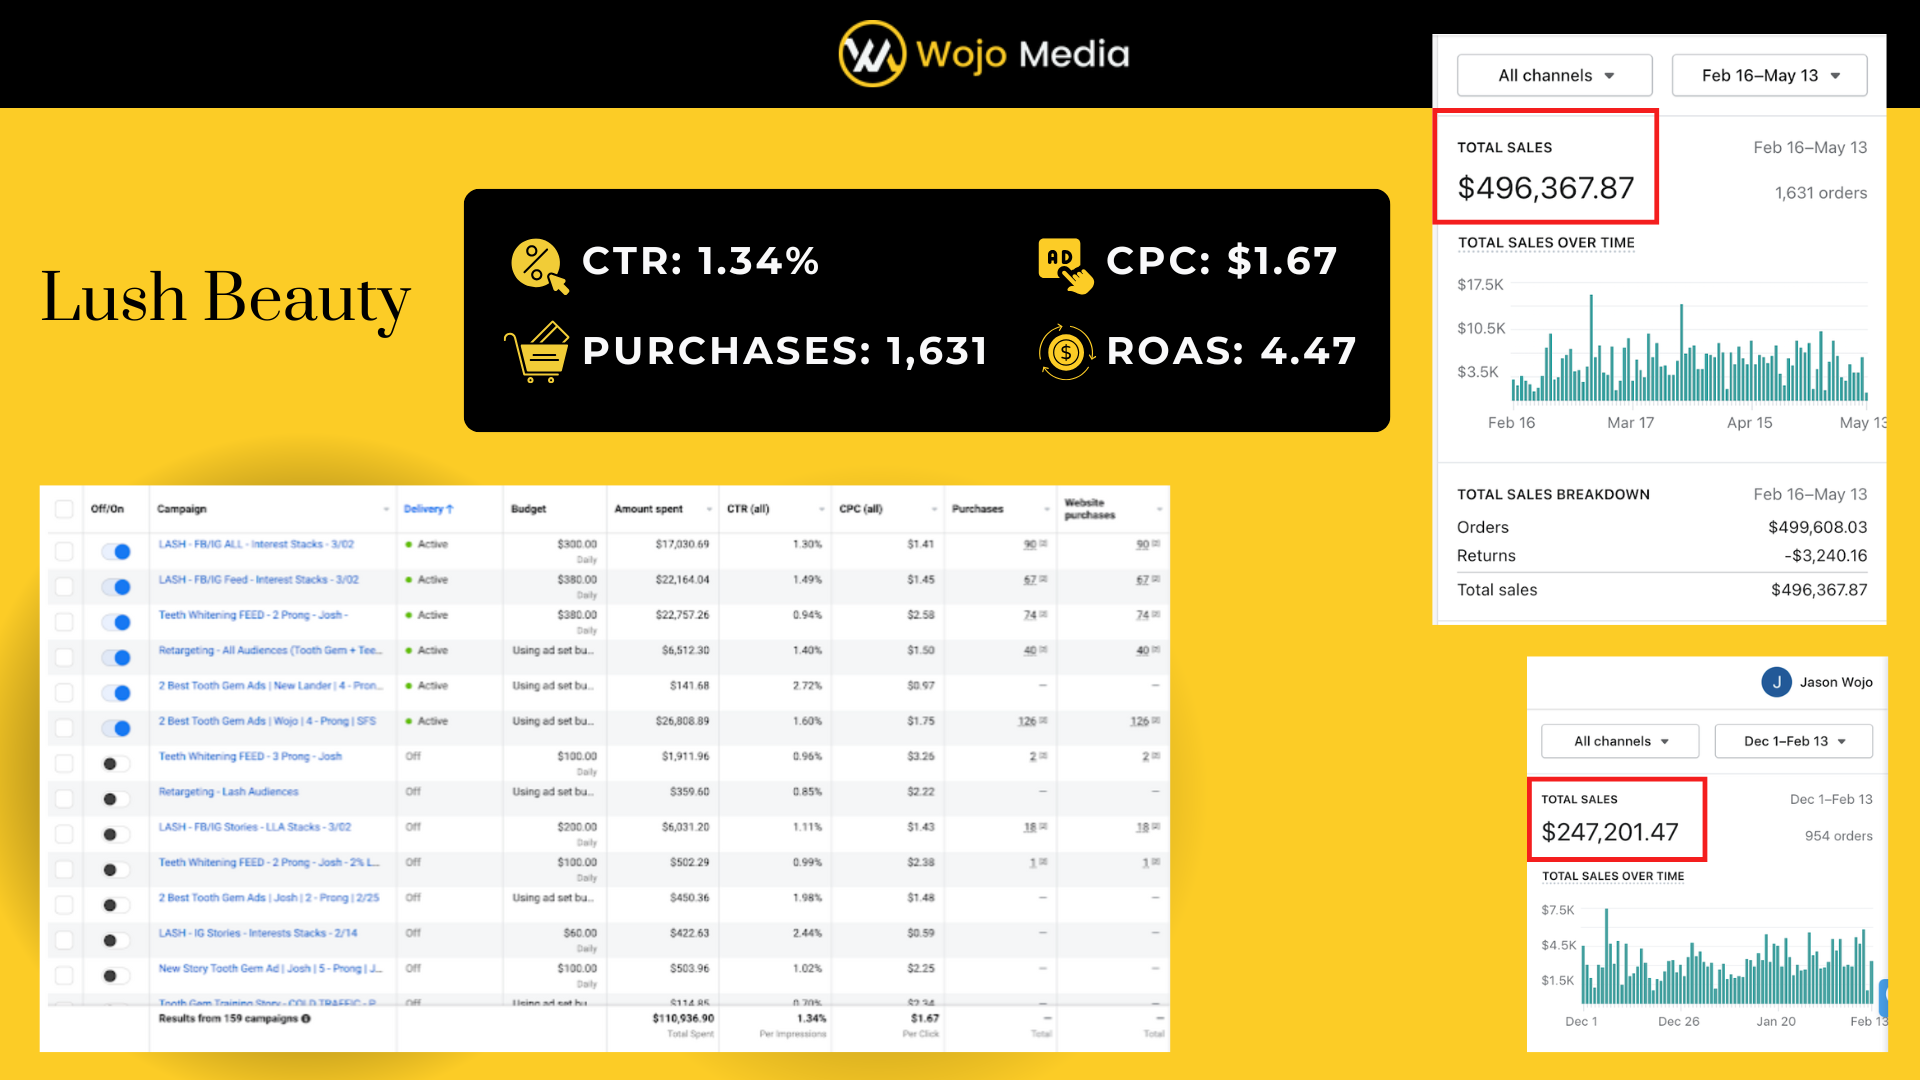Click tallest bar in Feb–May sales chart
Image resolution: width=1920 pixels, height=1080 pixels.
point(1591,346)
